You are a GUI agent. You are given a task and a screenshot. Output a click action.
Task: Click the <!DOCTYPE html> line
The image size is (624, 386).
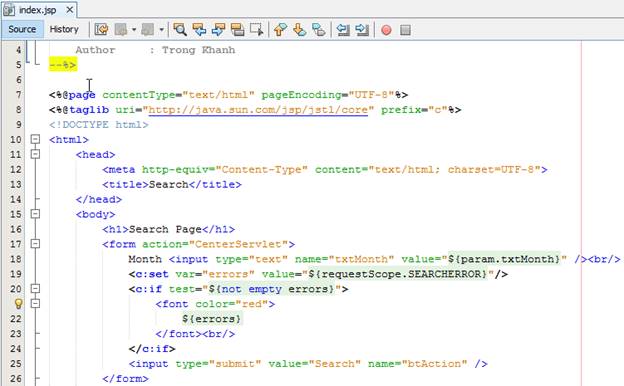coord(99,125)
